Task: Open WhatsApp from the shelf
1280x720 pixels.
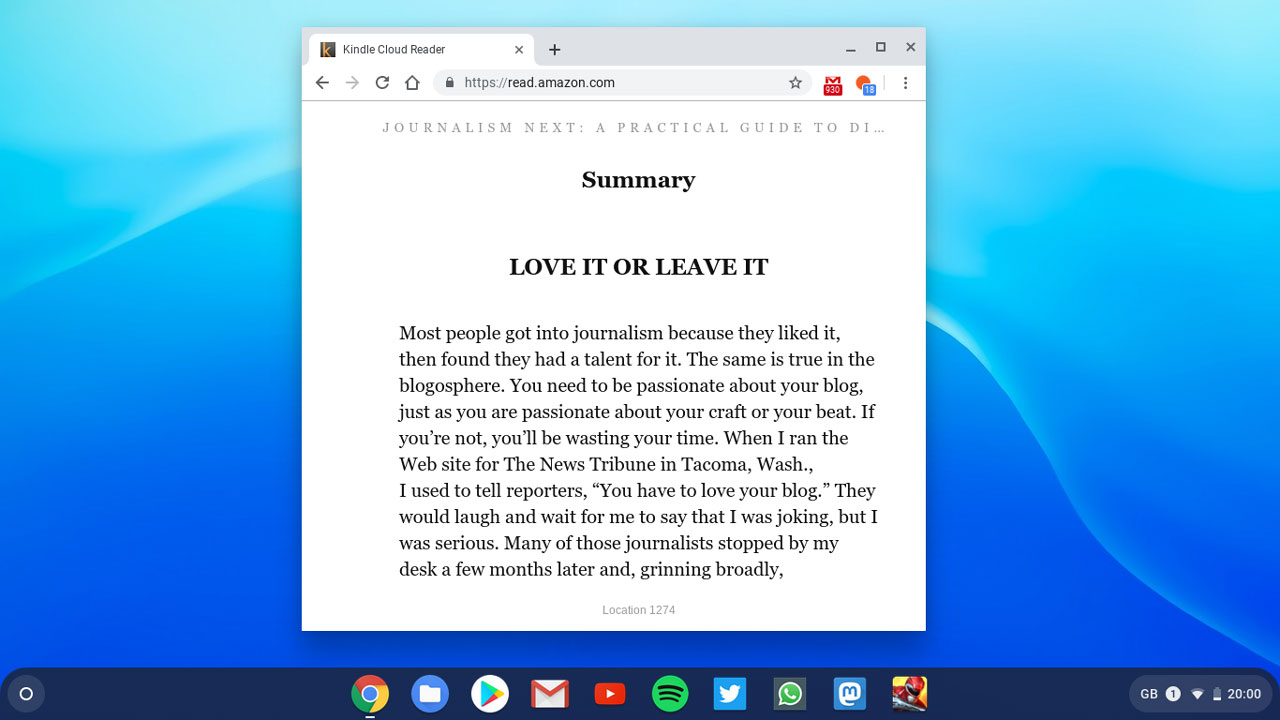Action: (x=790, y=694)
